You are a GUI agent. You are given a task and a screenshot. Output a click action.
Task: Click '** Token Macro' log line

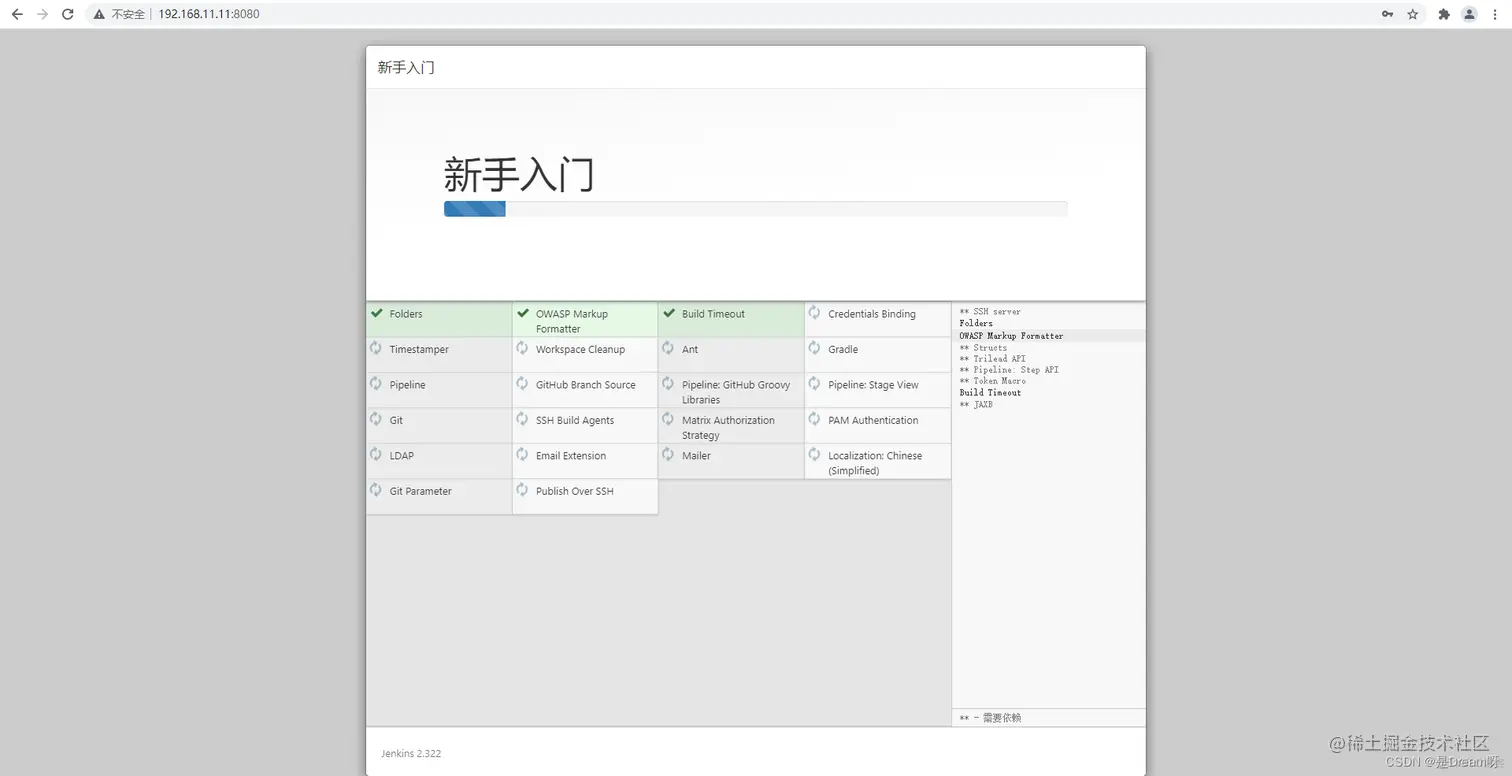coord(992,381)
